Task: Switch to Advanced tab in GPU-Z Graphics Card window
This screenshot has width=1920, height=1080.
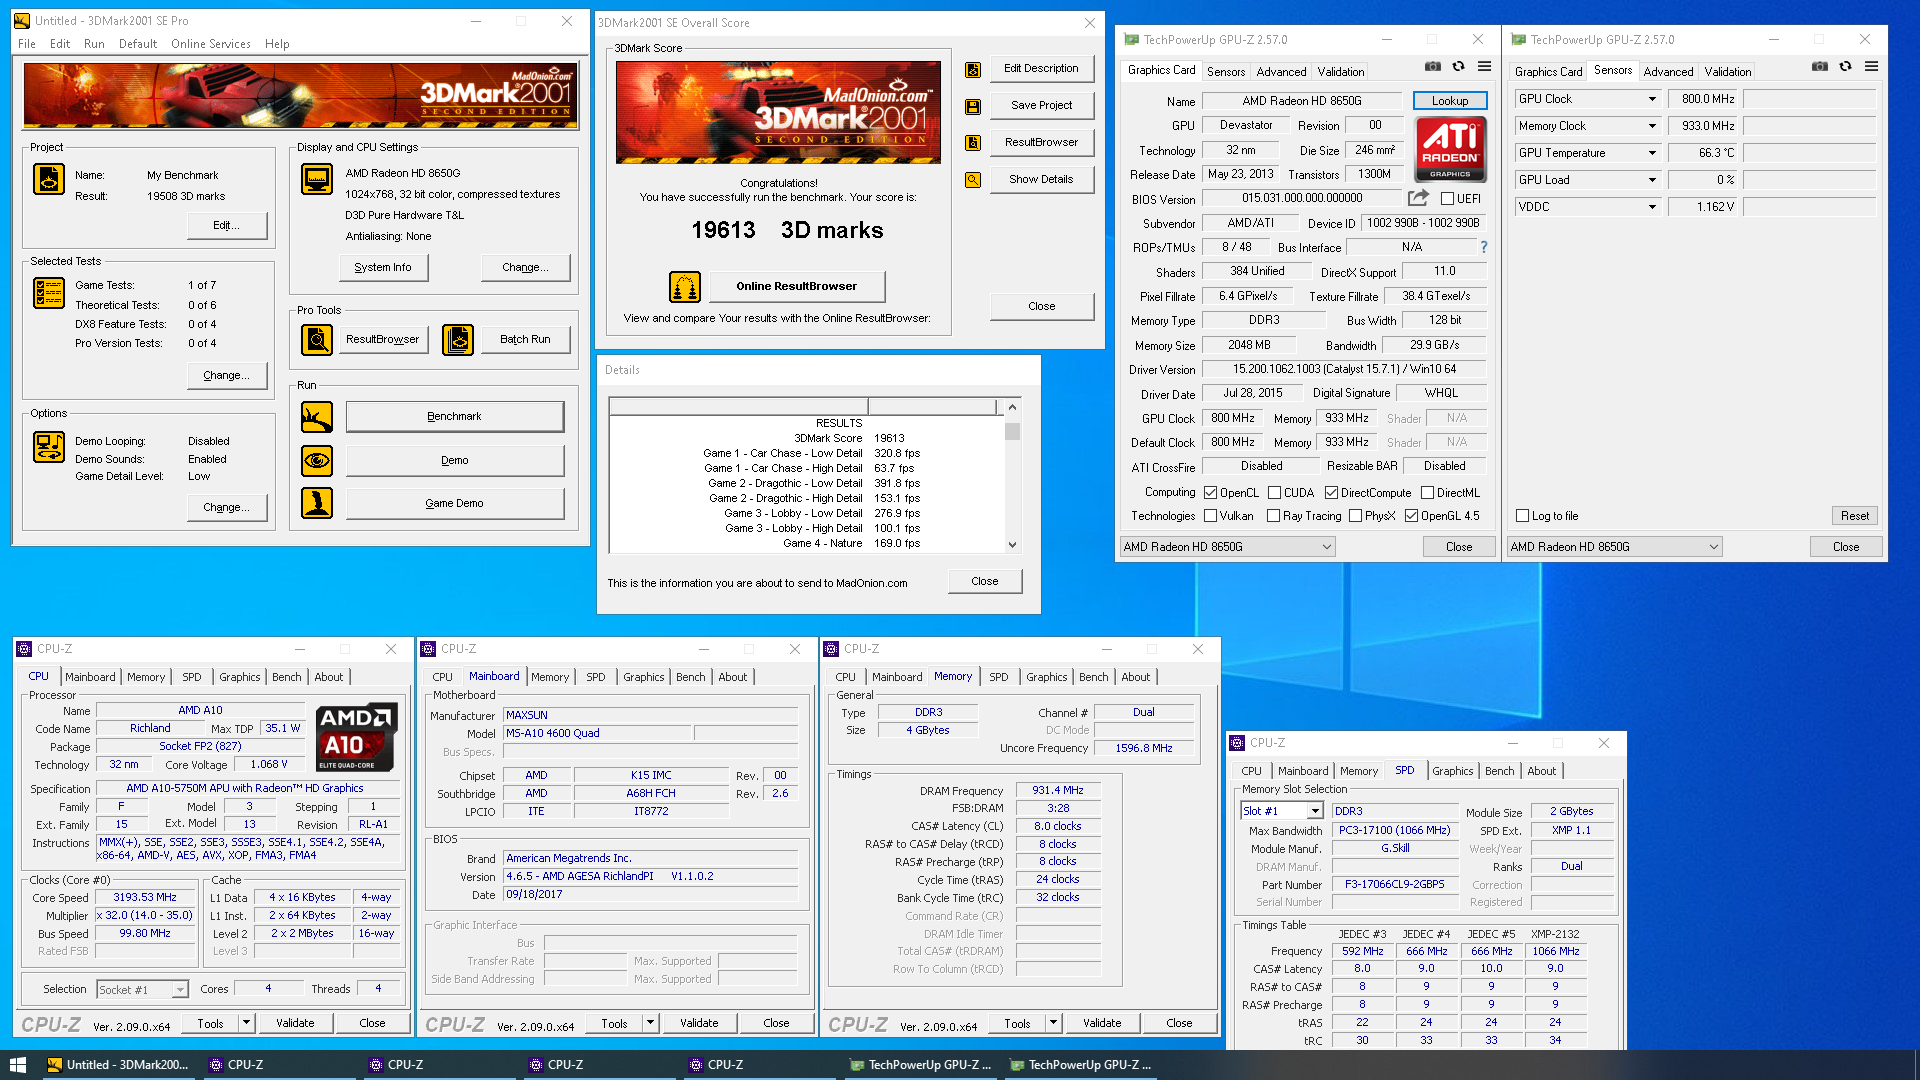Action: tap(1281, 72)
